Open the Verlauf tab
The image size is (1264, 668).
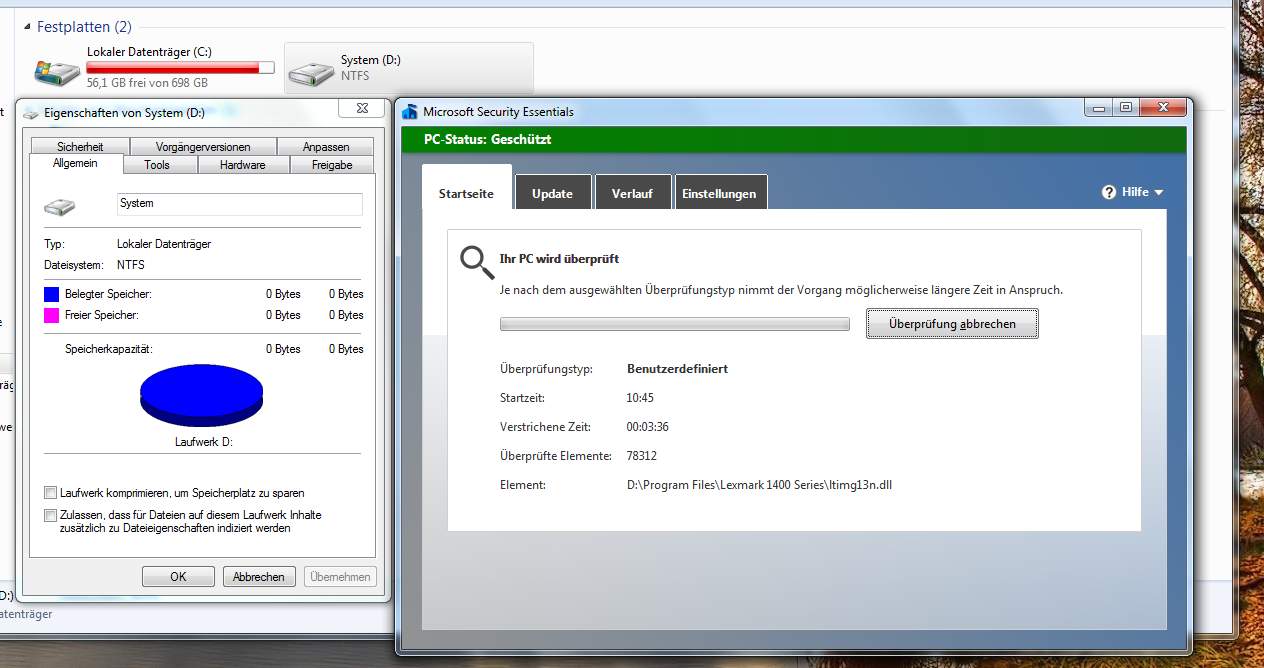click(632, 193)
